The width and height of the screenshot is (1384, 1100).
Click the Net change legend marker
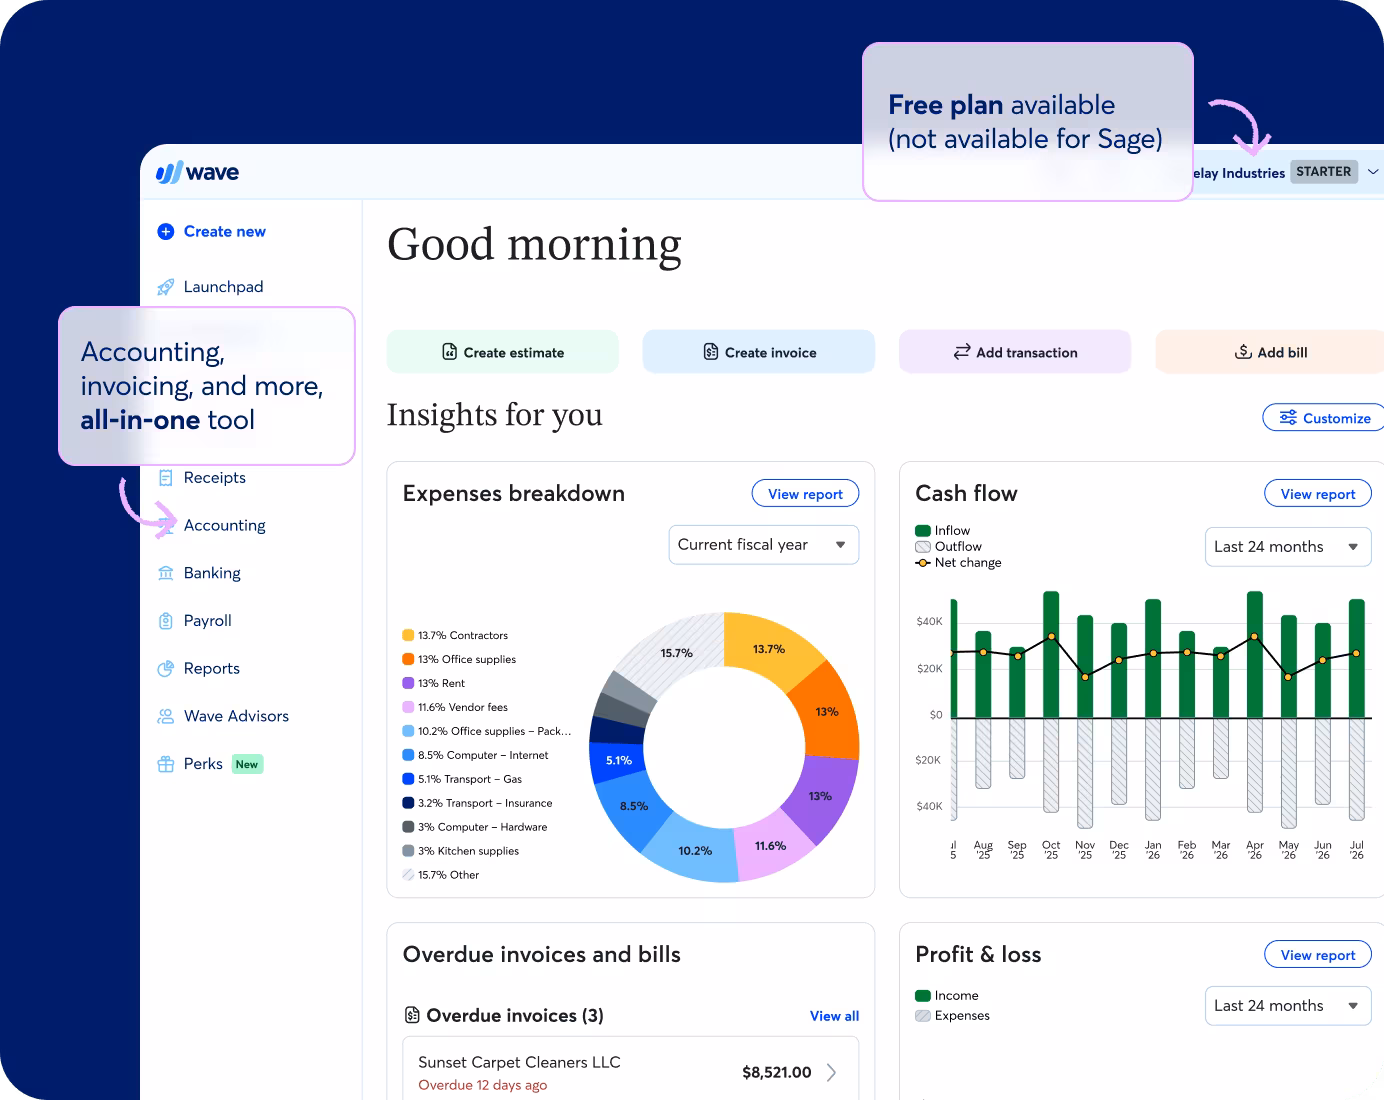[923, 563]
